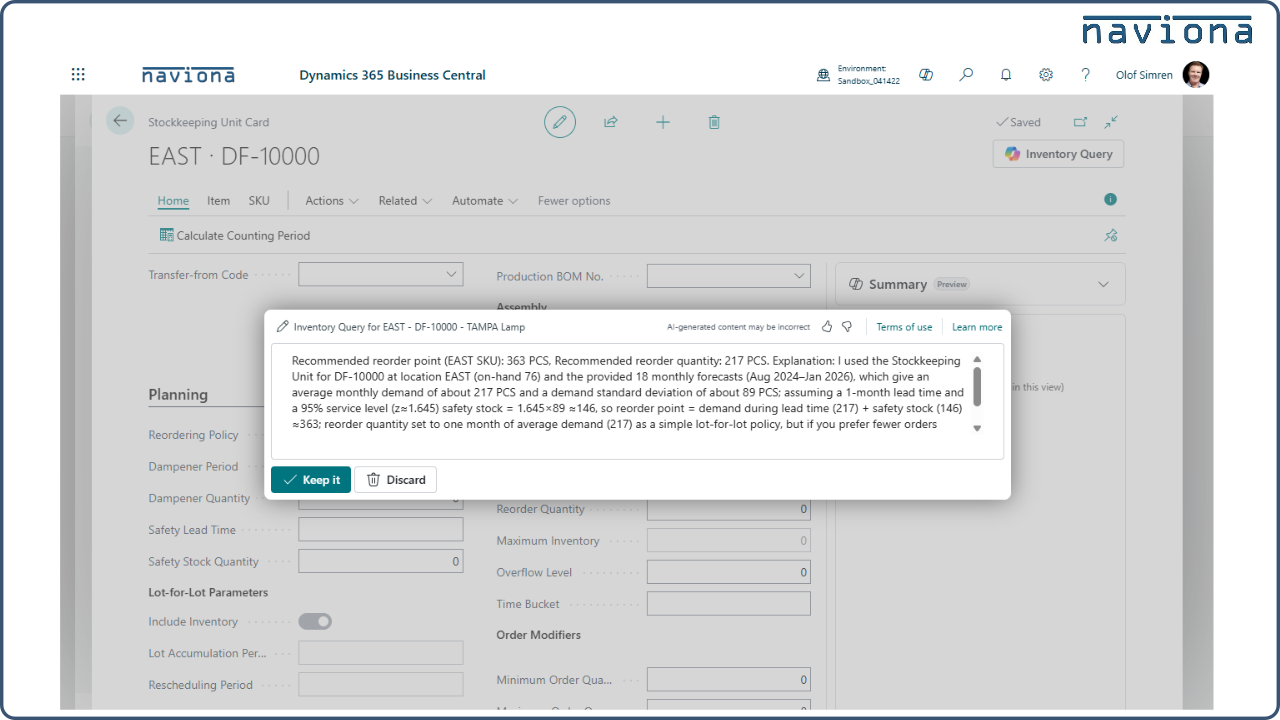Viewport: 1280px width, 720px height.
Task: Click the Lot-for-Lot Parameters heading
Action: 208,593
